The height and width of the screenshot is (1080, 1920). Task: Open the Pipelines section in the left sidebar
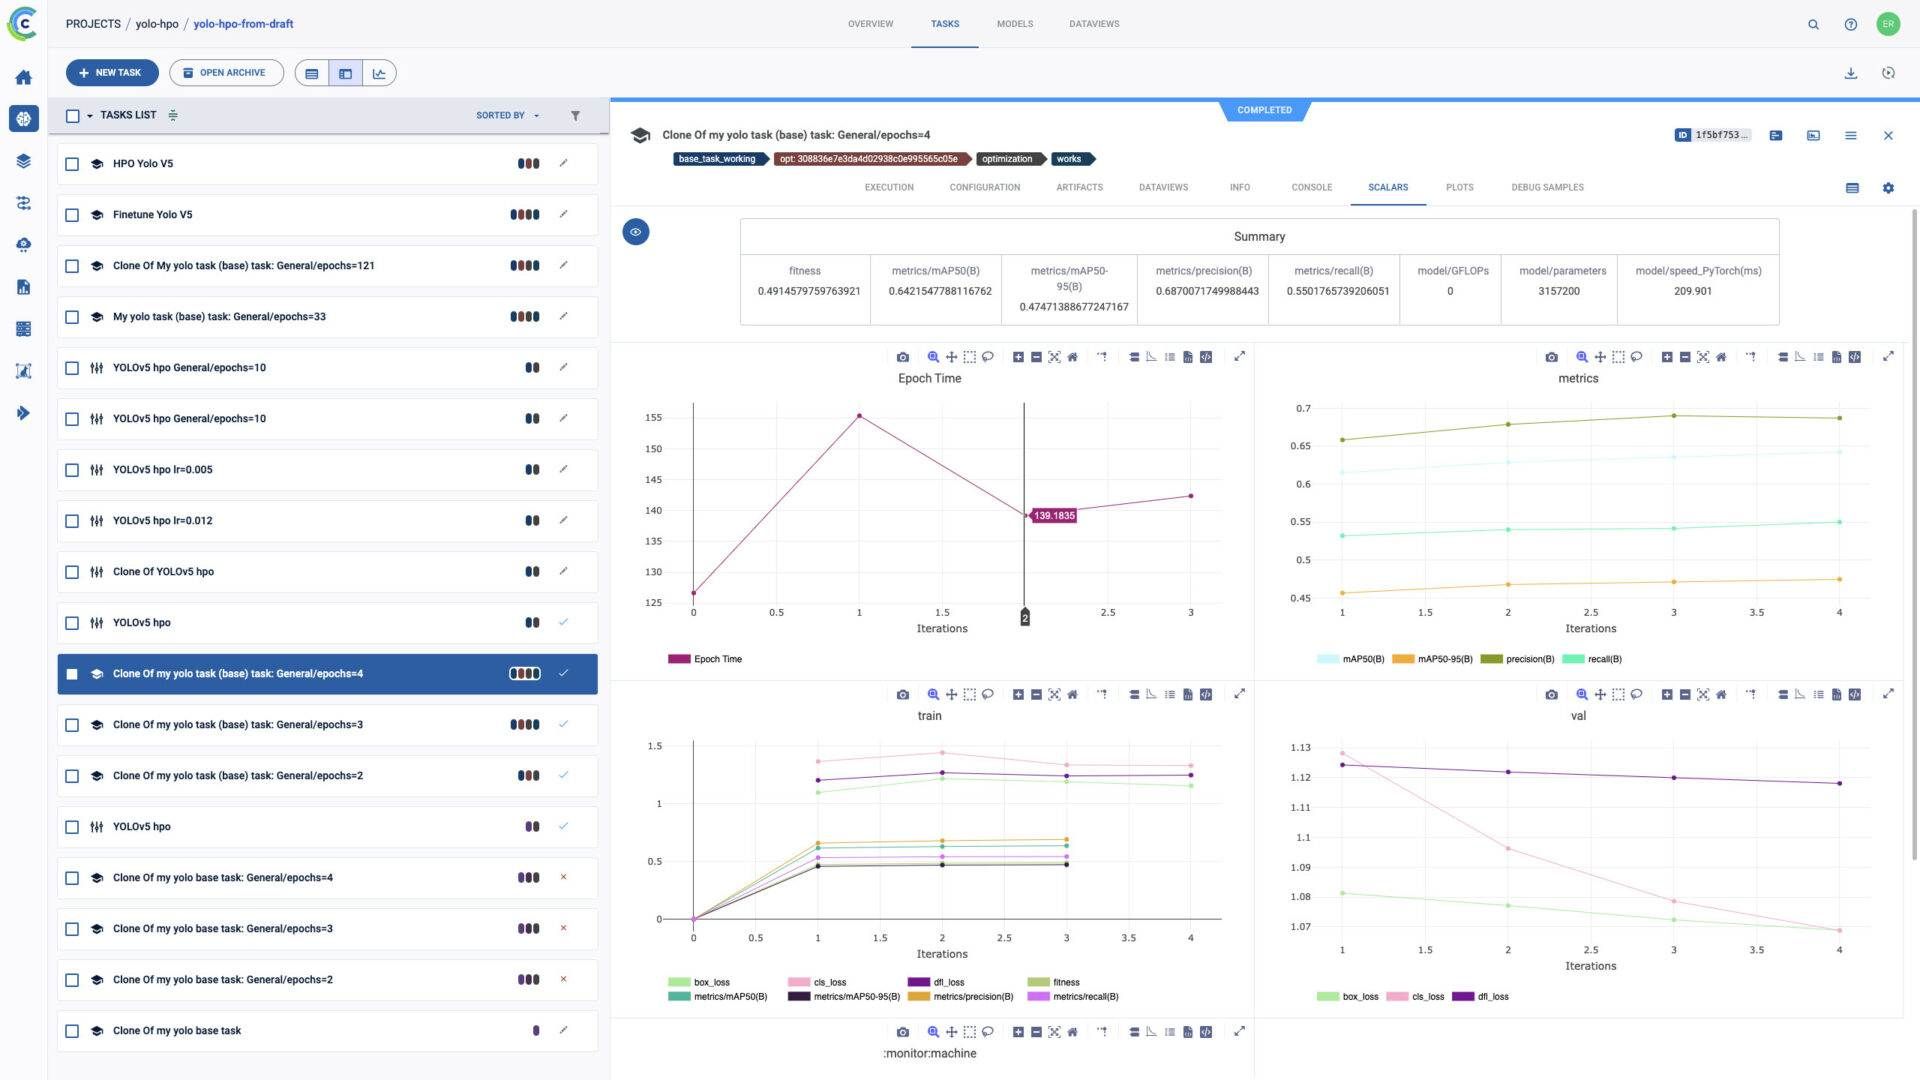point(23,203)
